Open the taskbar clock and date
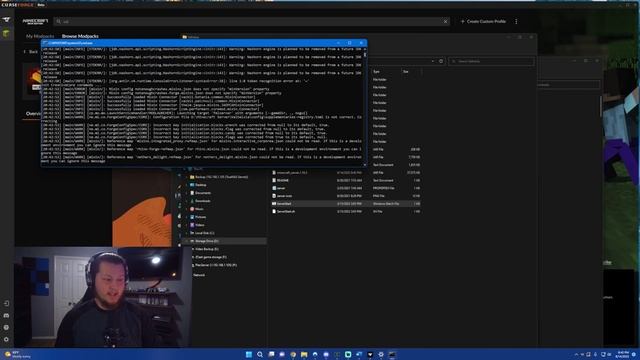Viewport: 640px width, 360px height. [623, 354]
